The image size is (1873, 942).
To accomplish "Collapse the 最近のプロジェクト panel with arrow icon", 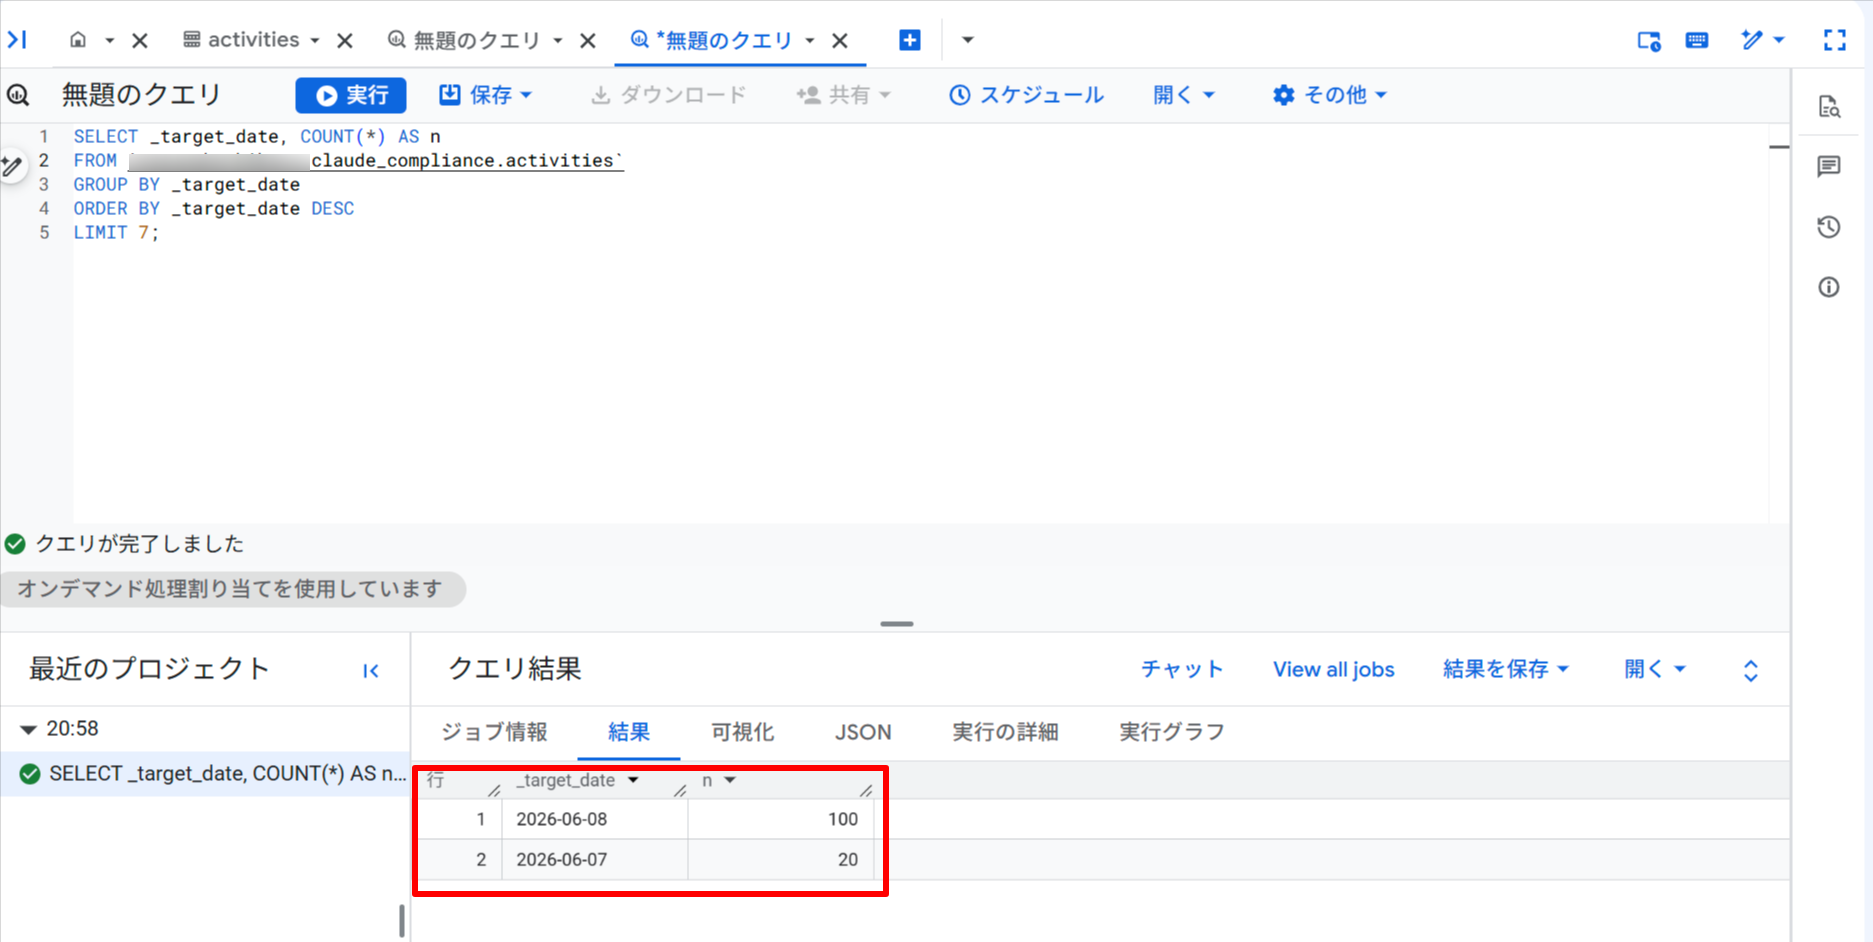I will (x=371, y=671).
